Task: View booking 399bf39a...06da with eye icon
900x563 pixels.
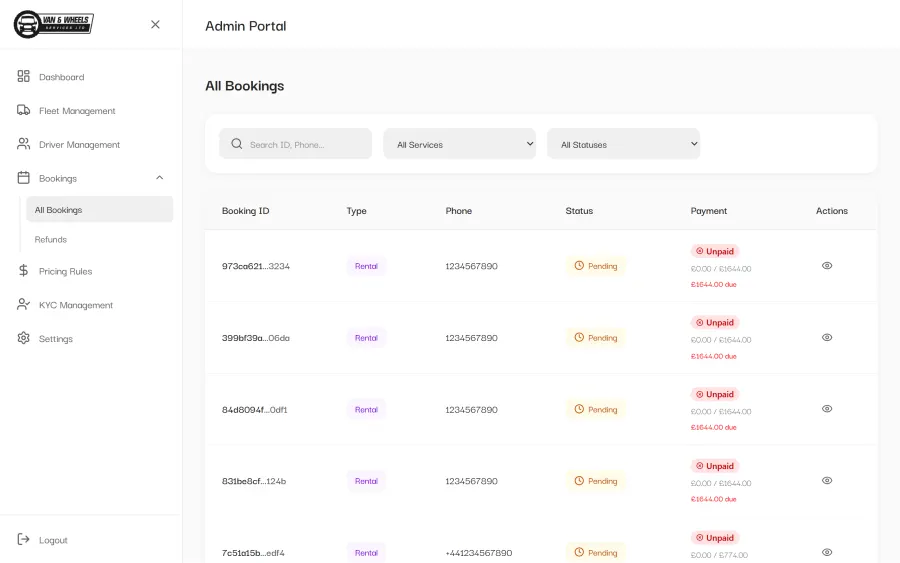Action: [827, 337]
